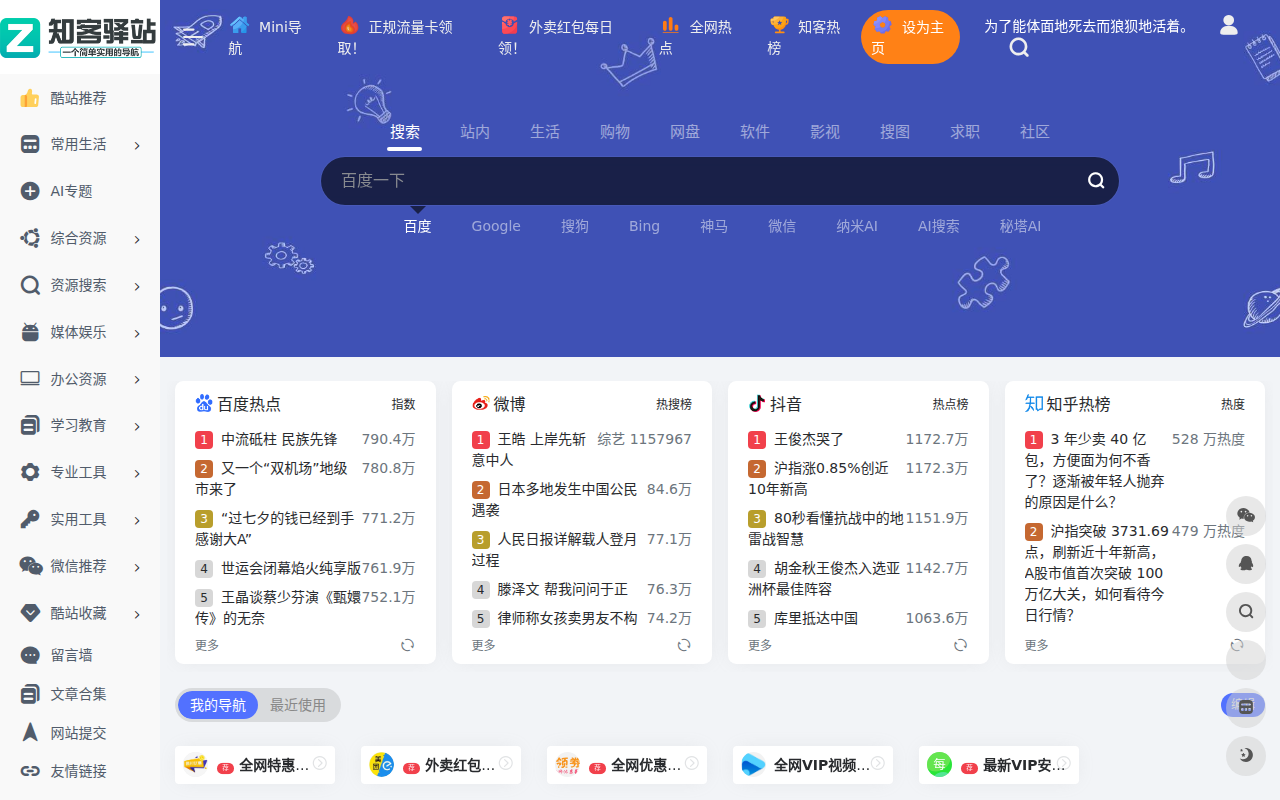Expand the 学习教育 sidebar chevron

(137, 426)
